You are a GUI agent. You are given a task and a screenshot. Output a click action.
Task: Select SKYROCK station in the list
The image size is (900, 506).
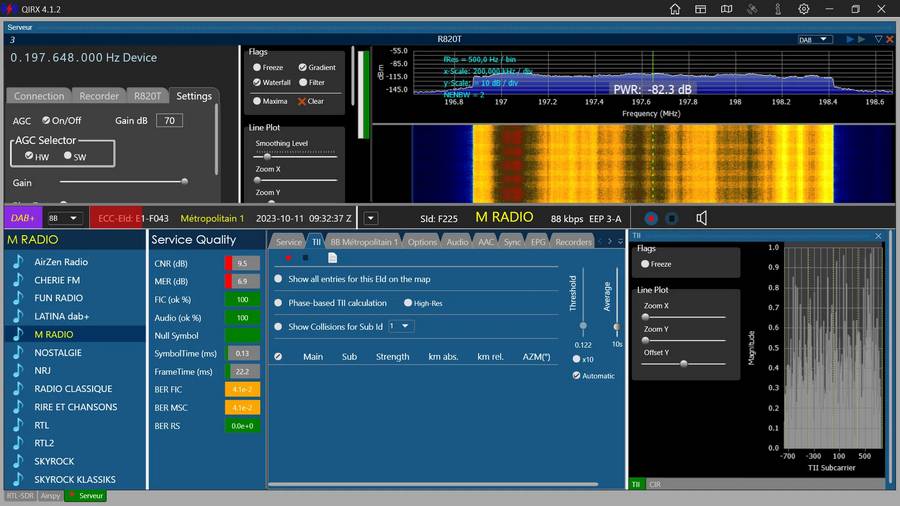(x=54, y=461)
